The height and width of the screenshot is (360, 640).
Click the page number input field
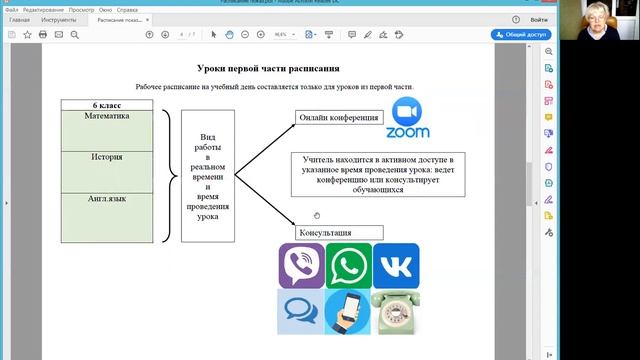[x=182, y=35]
